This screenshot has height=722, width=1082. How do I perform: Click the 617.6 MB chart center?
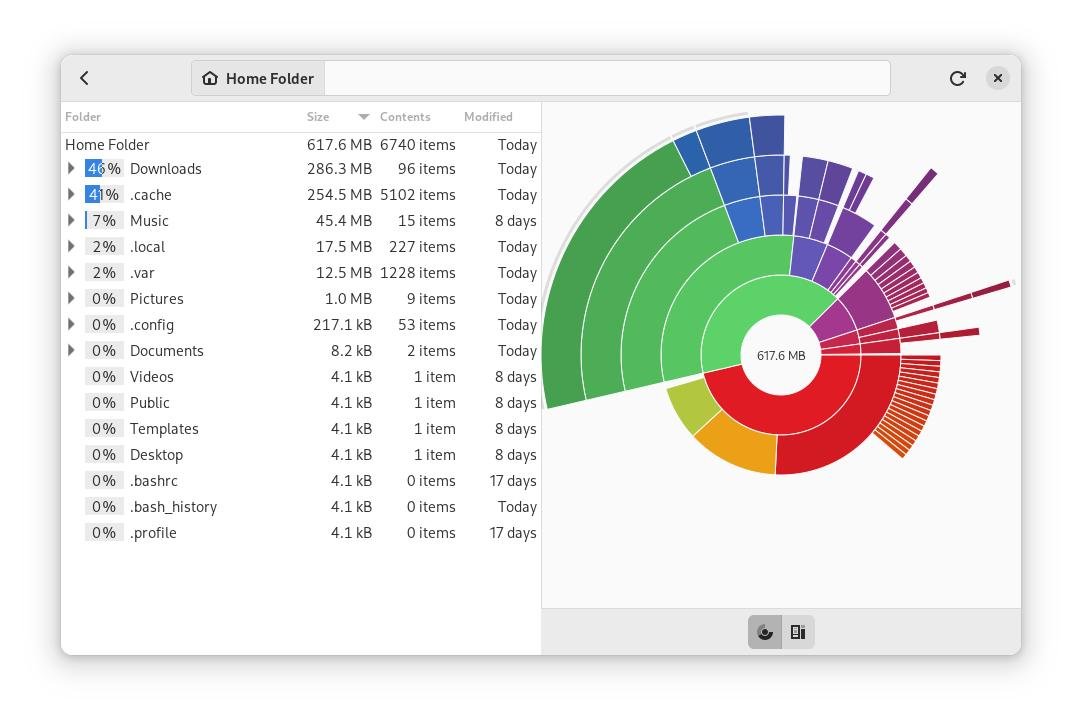coord(781,356)
